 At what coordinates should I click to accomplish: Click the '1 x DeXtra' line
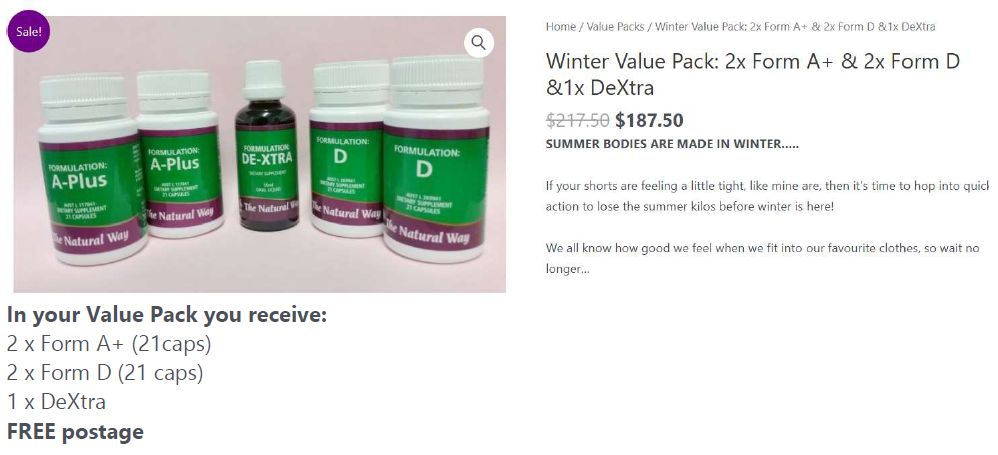[57, 402]
